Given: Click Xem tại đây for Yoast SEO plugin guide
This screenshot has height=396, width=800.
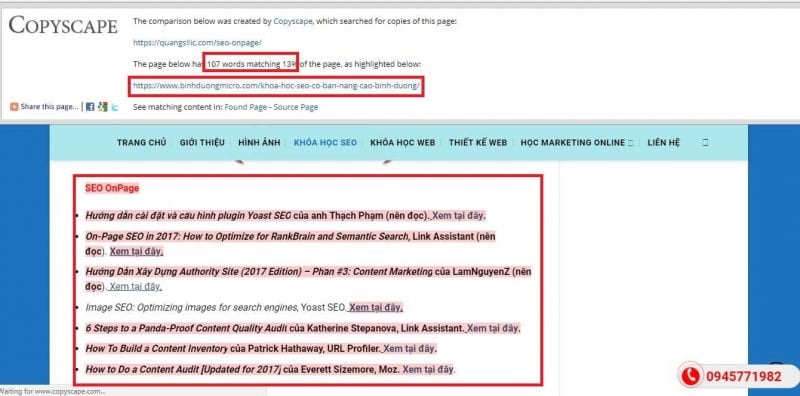Looking at the screenshot, I should pos(458,215).
